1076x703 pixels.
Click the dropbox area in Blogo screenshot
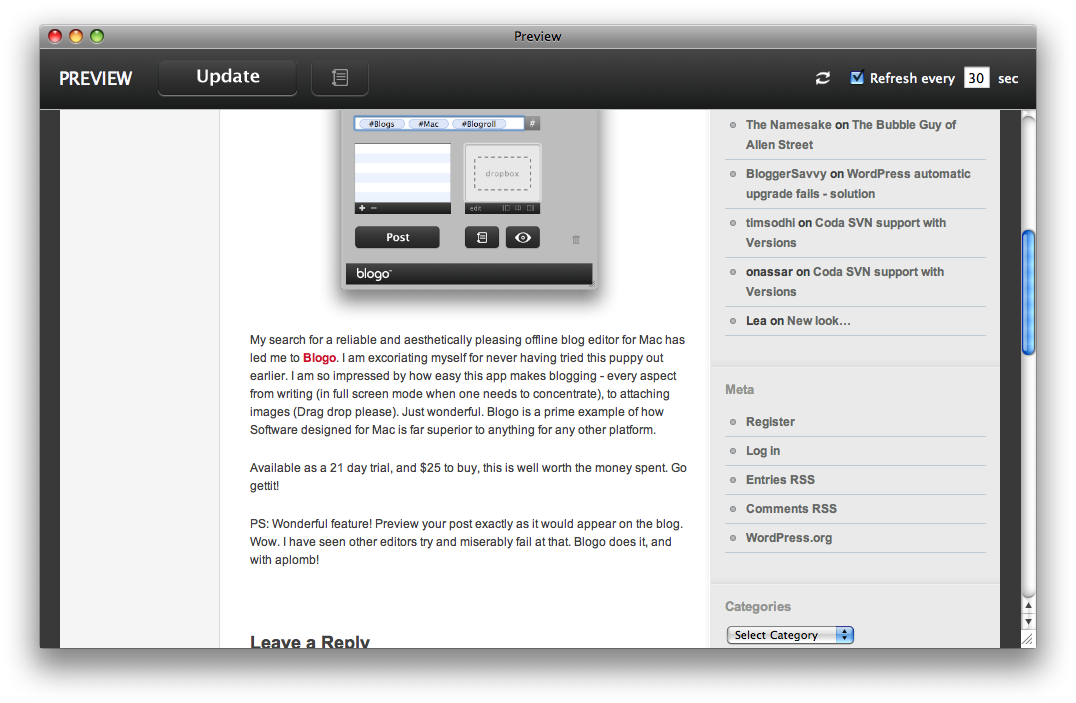tap(502, 172)
